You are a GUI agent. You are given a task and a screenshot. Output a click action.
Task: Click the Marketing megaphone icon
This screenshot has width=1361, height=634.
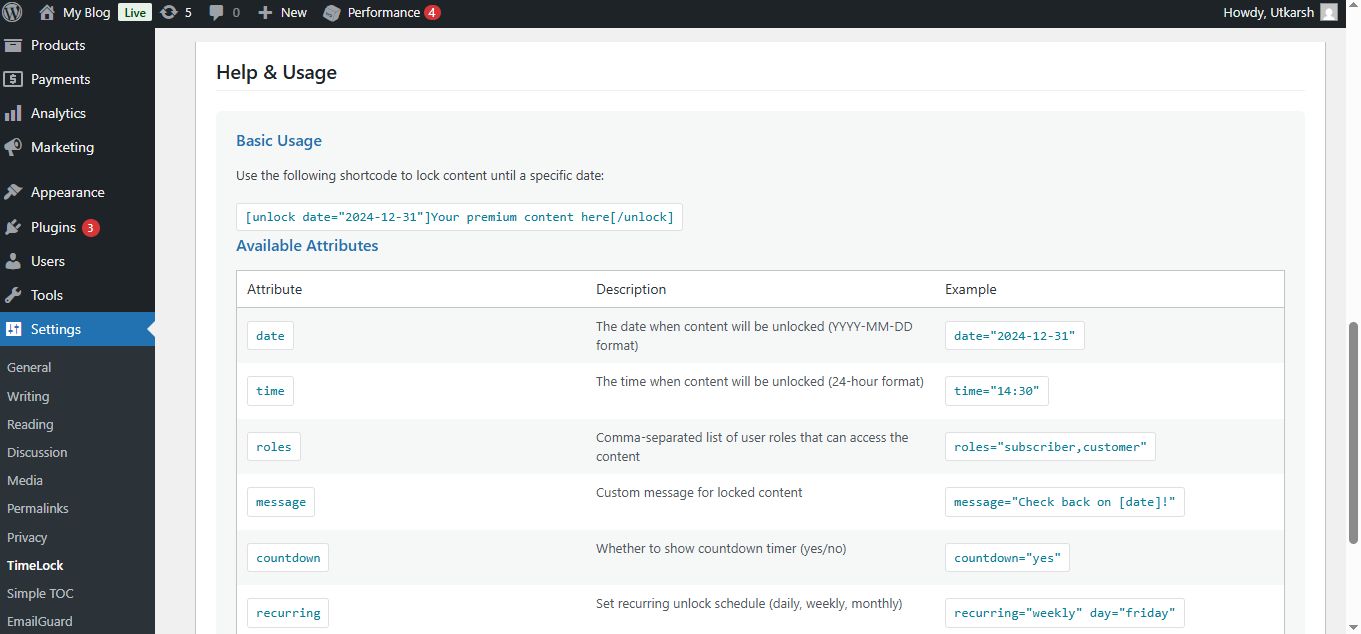point(13,147)
